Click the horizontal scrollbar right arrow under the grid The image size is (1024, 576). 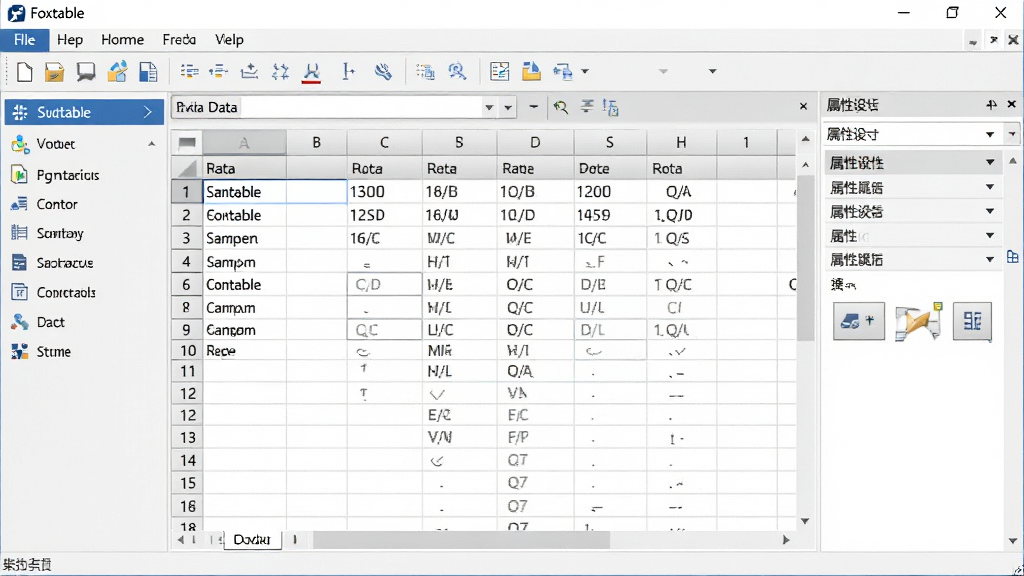[786, 540]
